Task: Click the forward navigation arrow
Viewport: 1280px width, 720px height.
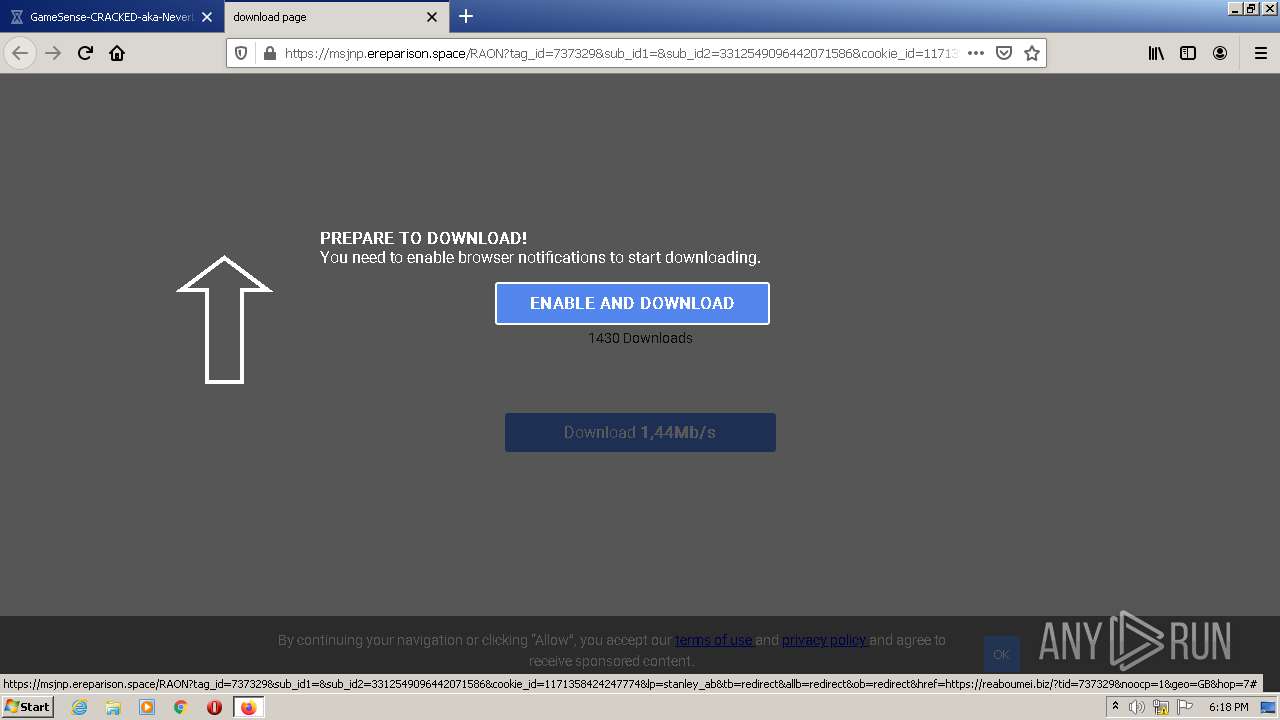Action: (x=54, y=53)
